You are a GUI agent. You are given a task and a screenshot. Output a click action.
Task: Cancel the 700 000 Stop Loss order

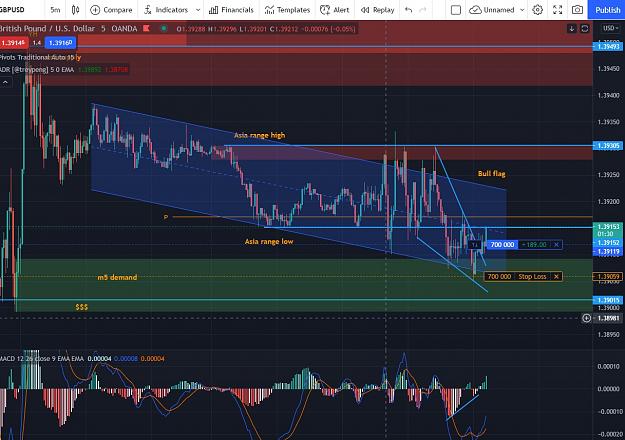pyautogui.click(x=556, y=277)
